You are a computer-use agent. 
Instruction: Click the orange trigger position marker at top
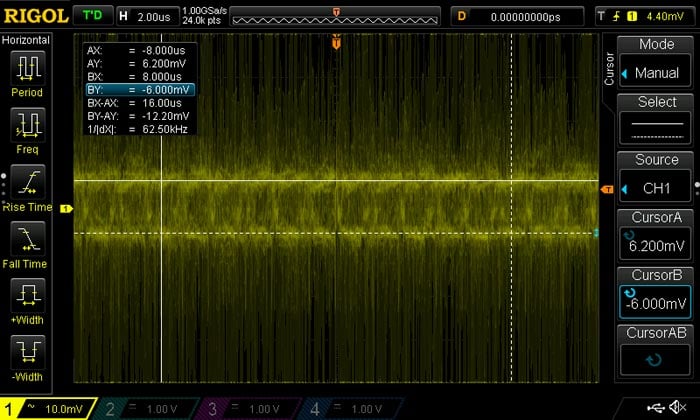point(336,44)
